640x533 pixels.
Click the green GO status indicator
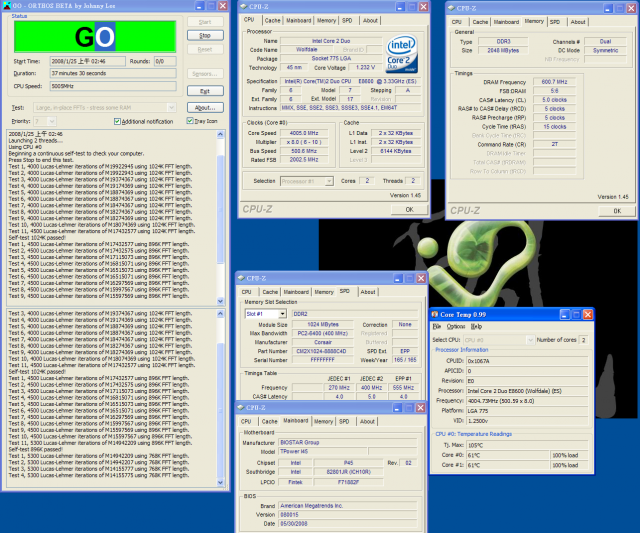tap(95, 37)
